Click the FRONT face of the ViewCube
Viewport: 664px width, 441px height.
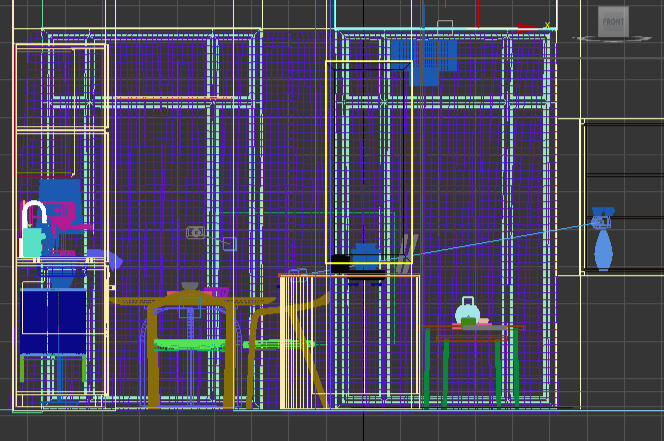(613, 21)
